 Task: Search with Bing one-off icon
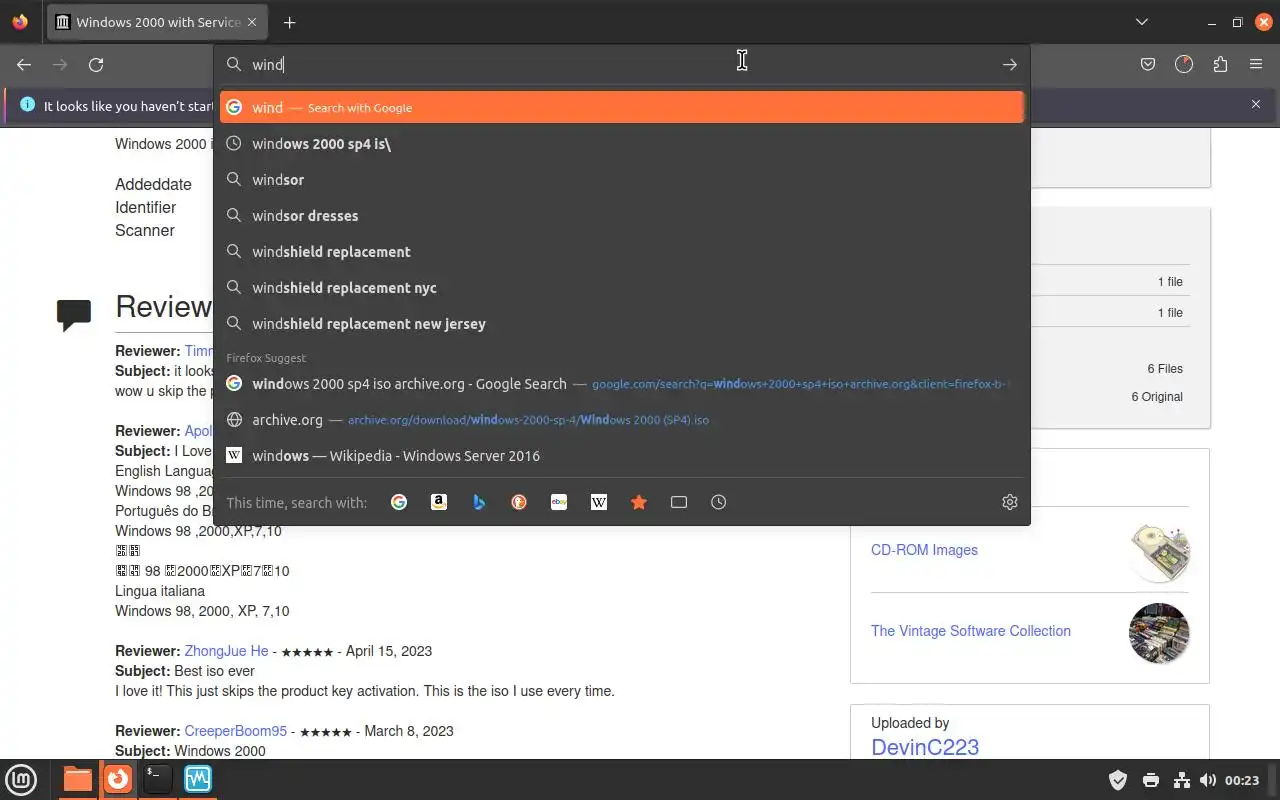pyautogui.click(x=479, y=502)
